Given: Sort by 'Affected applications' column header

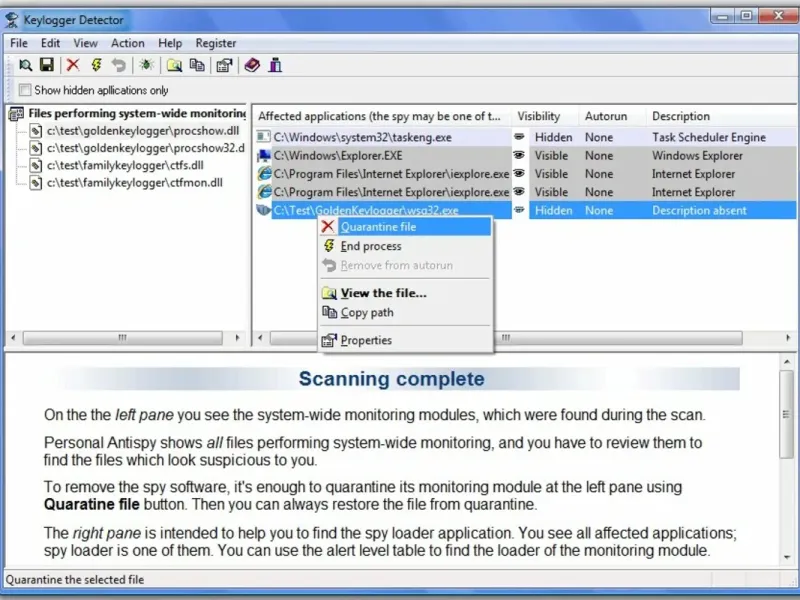Looking at the screenshot, I should pyautogui.click(x=382, y=116).
